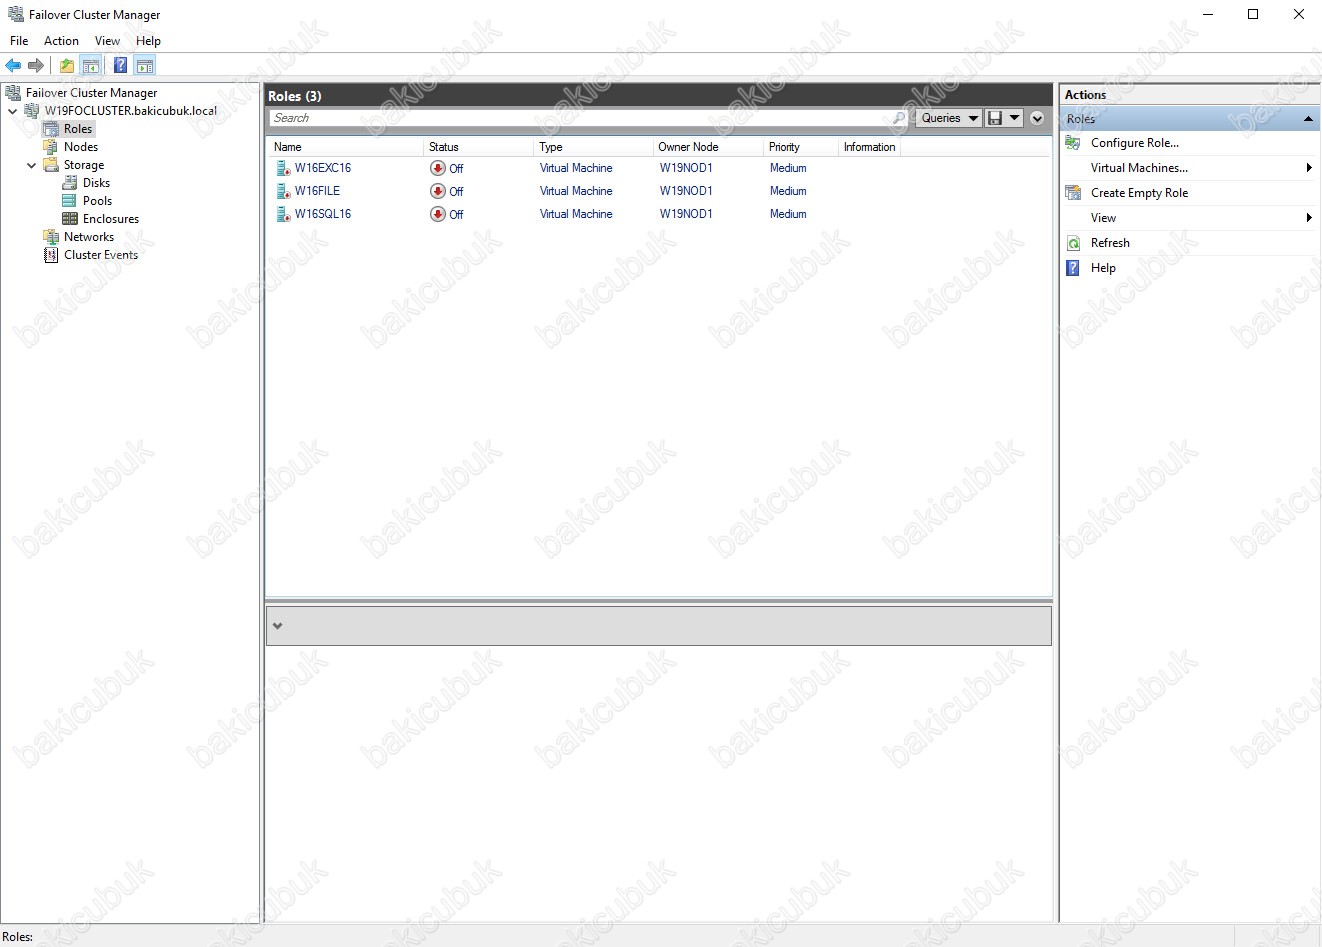Select the W16SQL16 role name
1322x947 pixels.
click(x=323, y=214)
